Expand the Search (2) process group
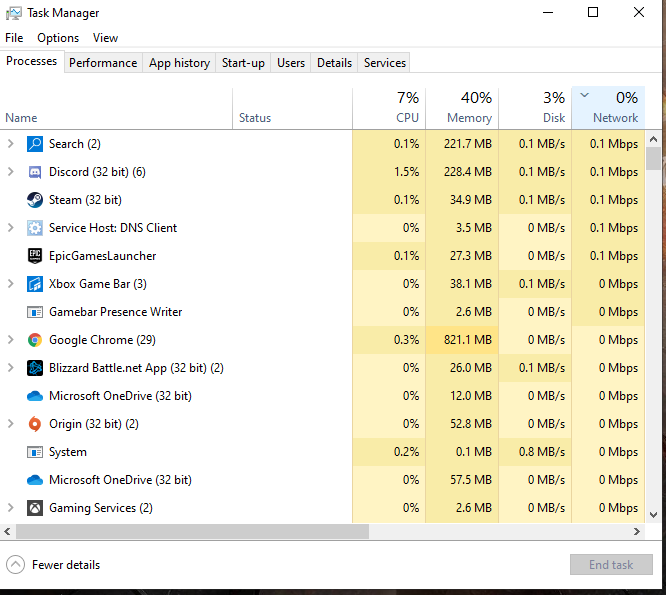 pyautogui.click(x=11, y=144)
